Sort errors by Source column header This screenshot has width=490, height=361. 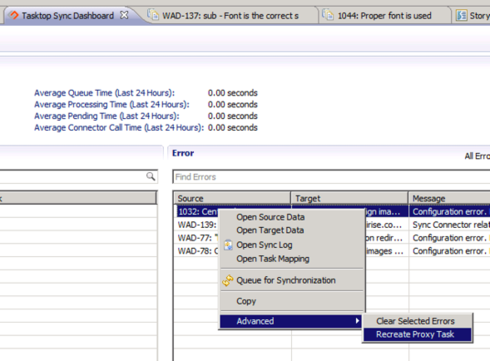pos(232,198)
